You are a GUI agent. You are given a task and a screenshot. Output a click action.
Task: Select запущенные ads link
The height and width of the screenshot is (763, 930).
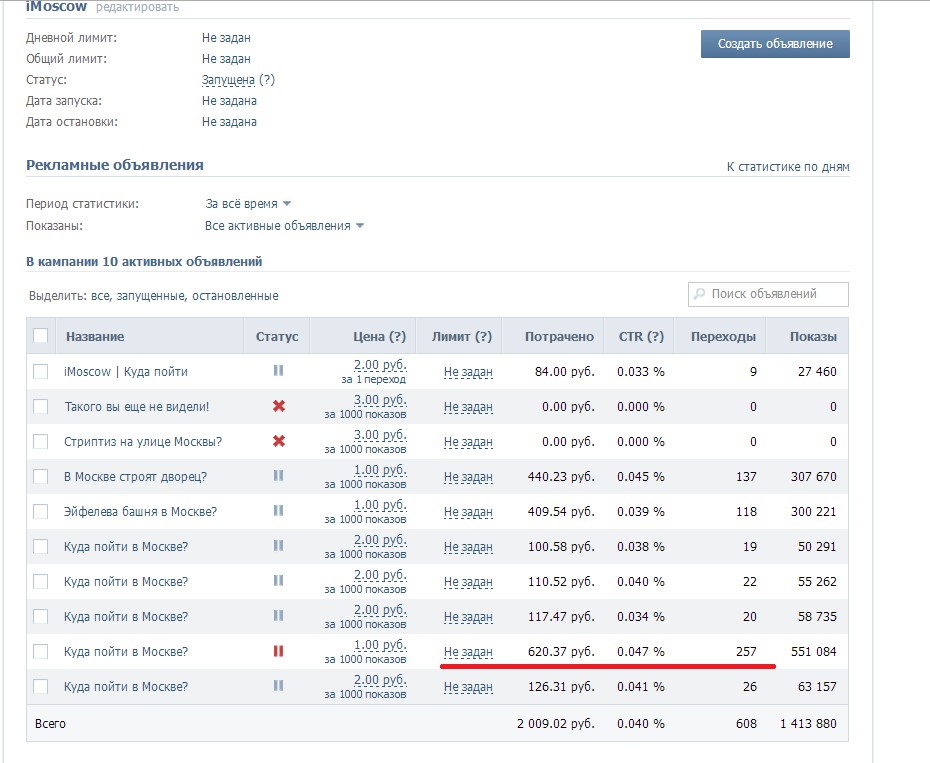(x=151, y=295)
